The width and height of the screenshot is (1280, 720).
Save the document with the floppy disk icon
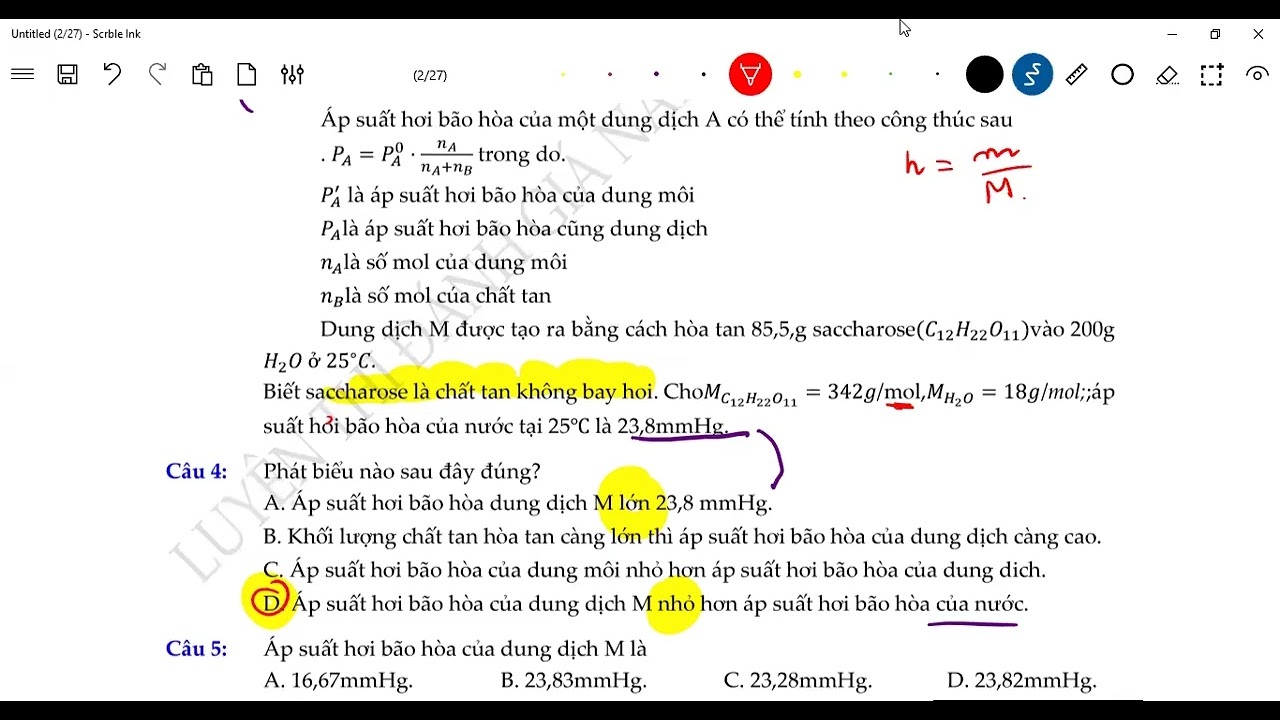67,74
